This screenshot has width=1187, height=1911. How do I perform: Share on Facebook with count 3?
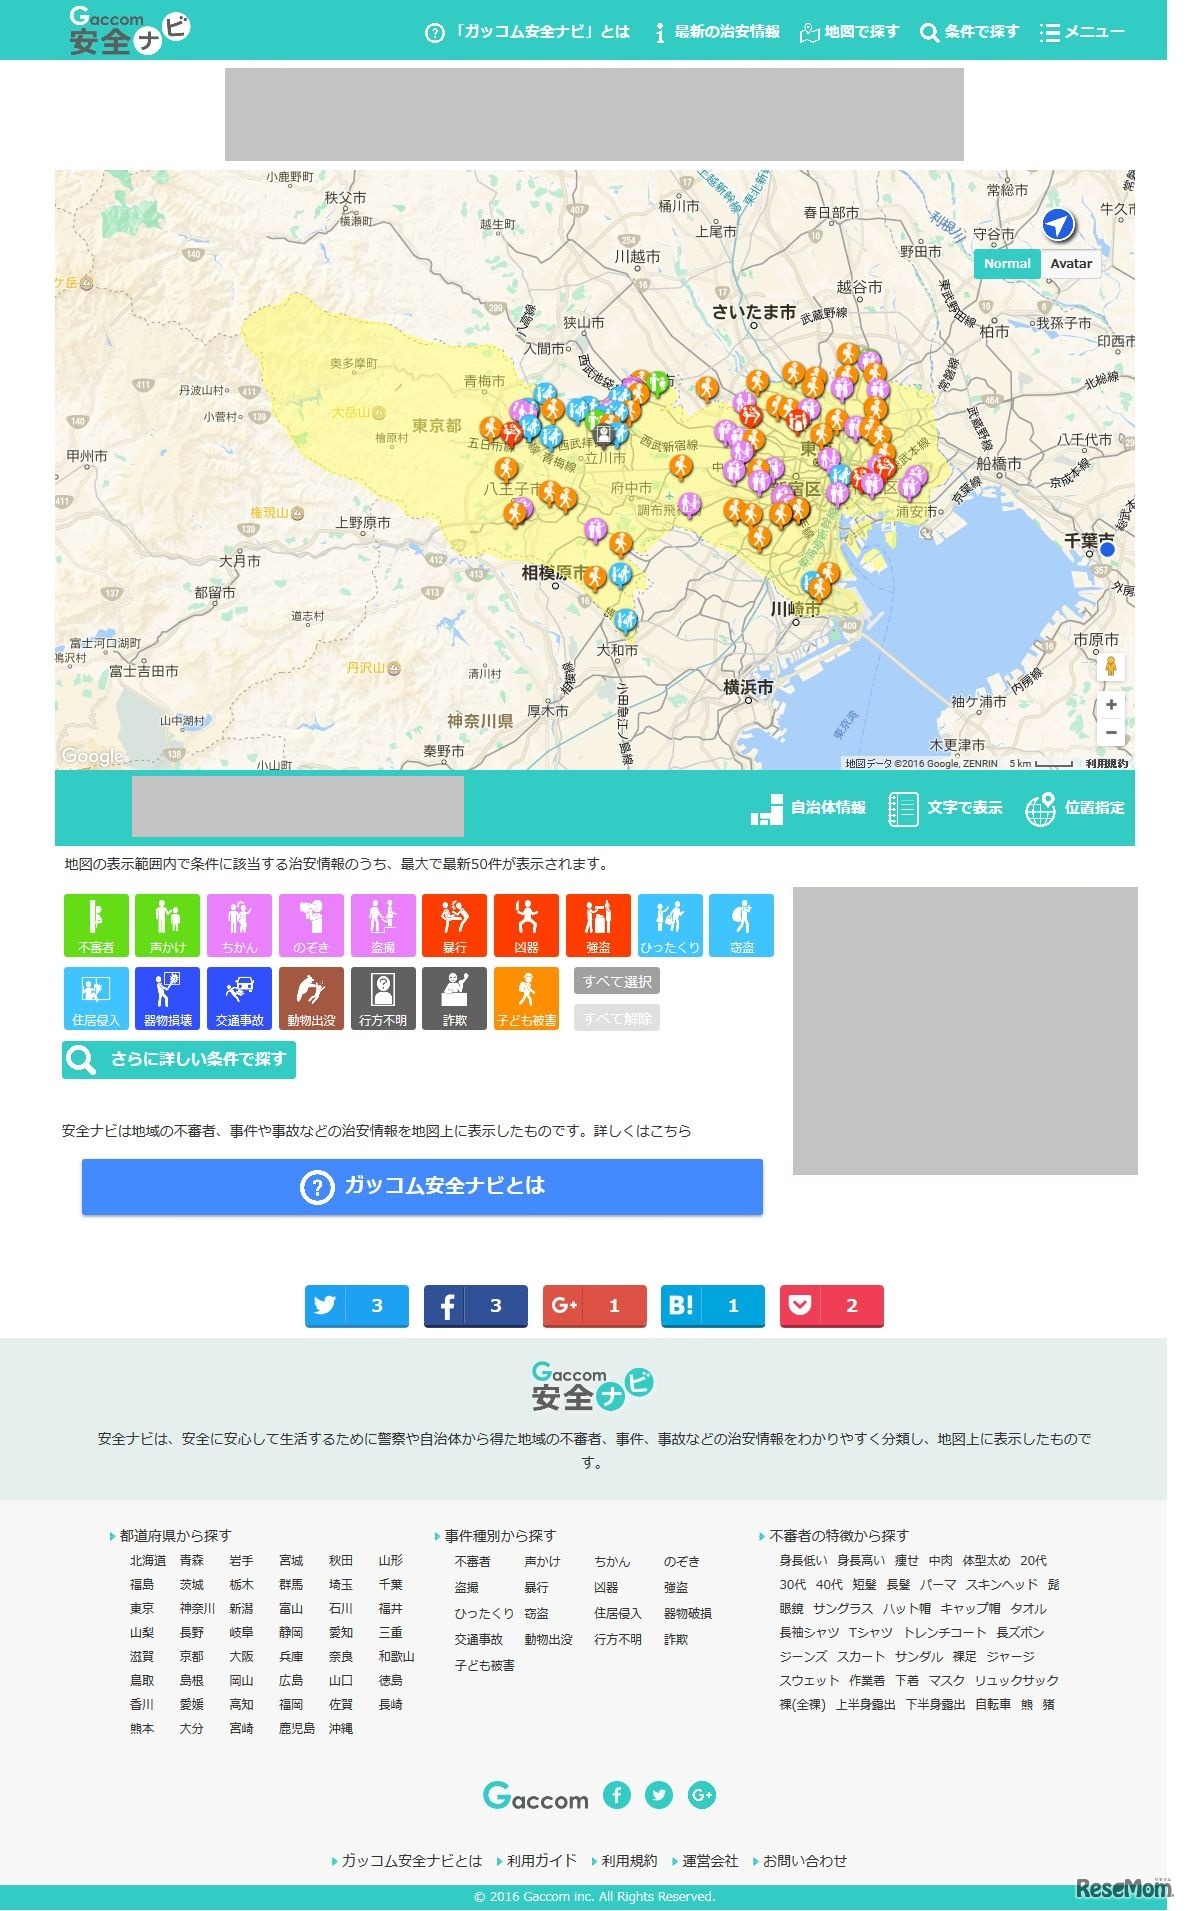click(476, 1306)
